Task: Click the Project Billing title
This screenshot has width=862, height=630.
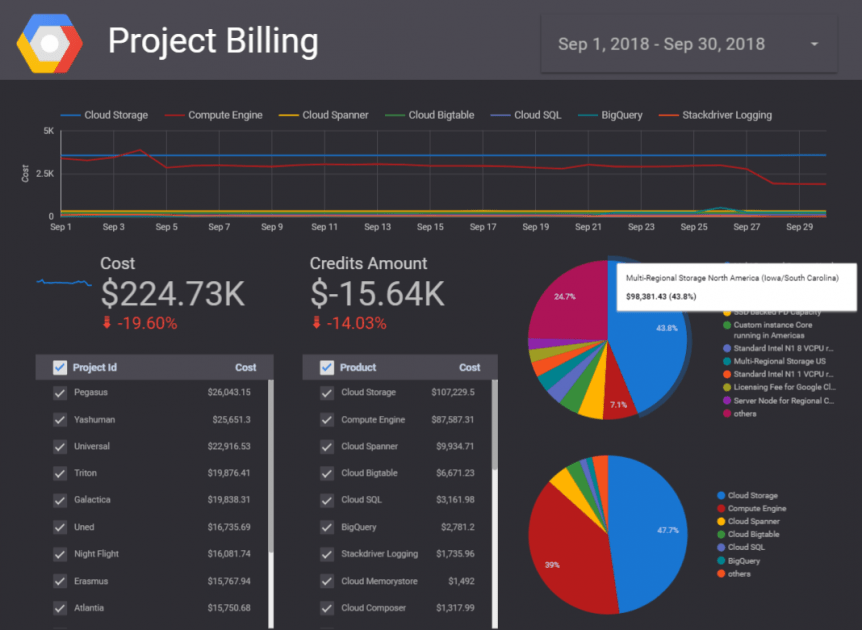Action: tap(213, 42)
